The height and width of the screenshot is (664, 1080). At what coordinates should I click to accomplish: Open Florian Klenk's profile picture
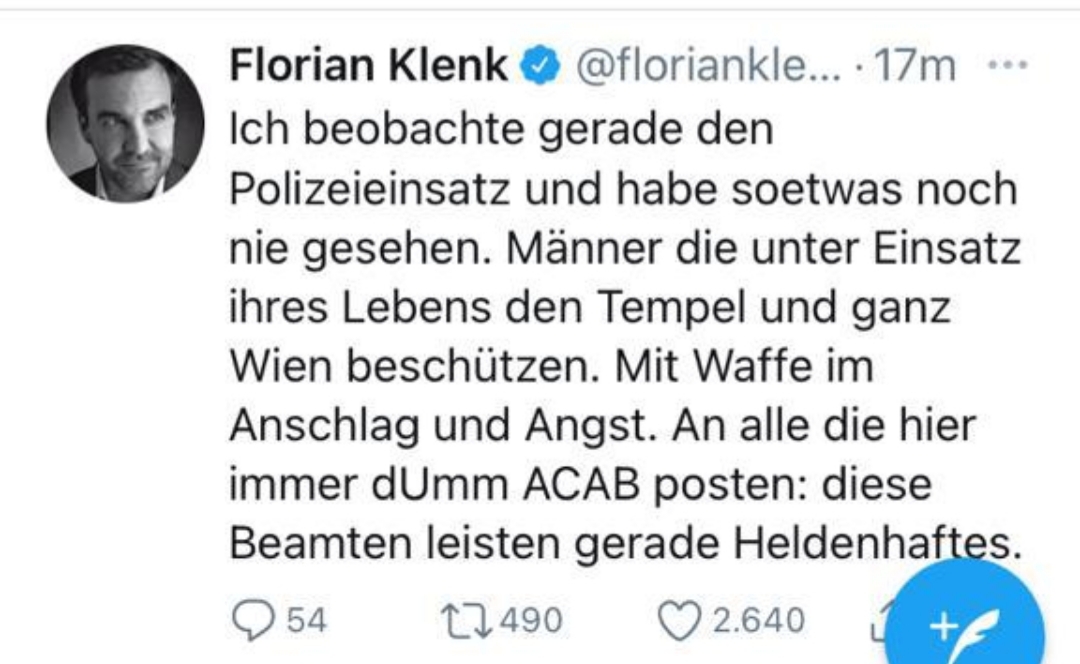(125, 124)
